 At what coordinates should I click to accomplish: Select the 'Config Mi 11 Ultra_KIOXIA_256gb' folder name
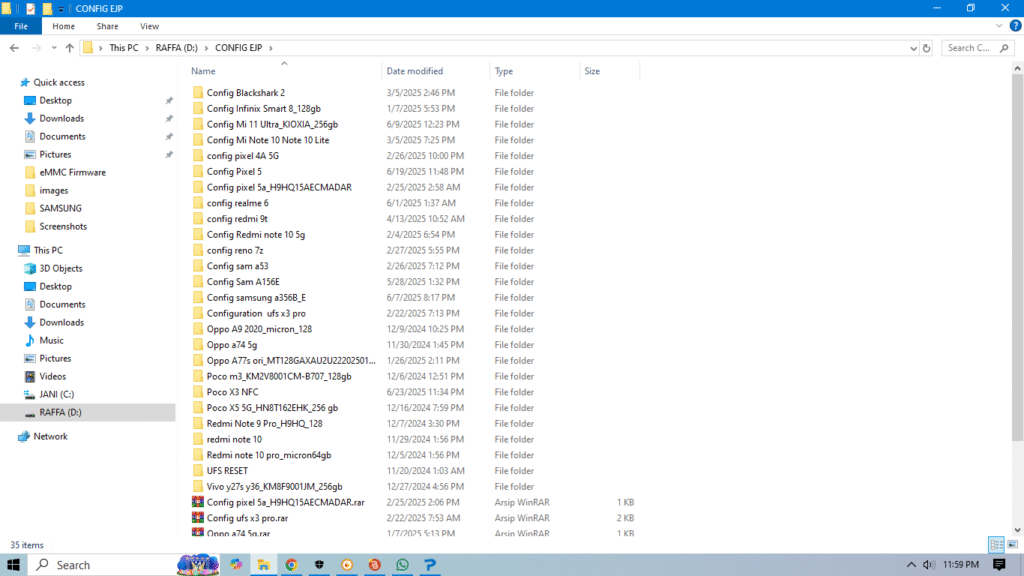pos(272,124)
